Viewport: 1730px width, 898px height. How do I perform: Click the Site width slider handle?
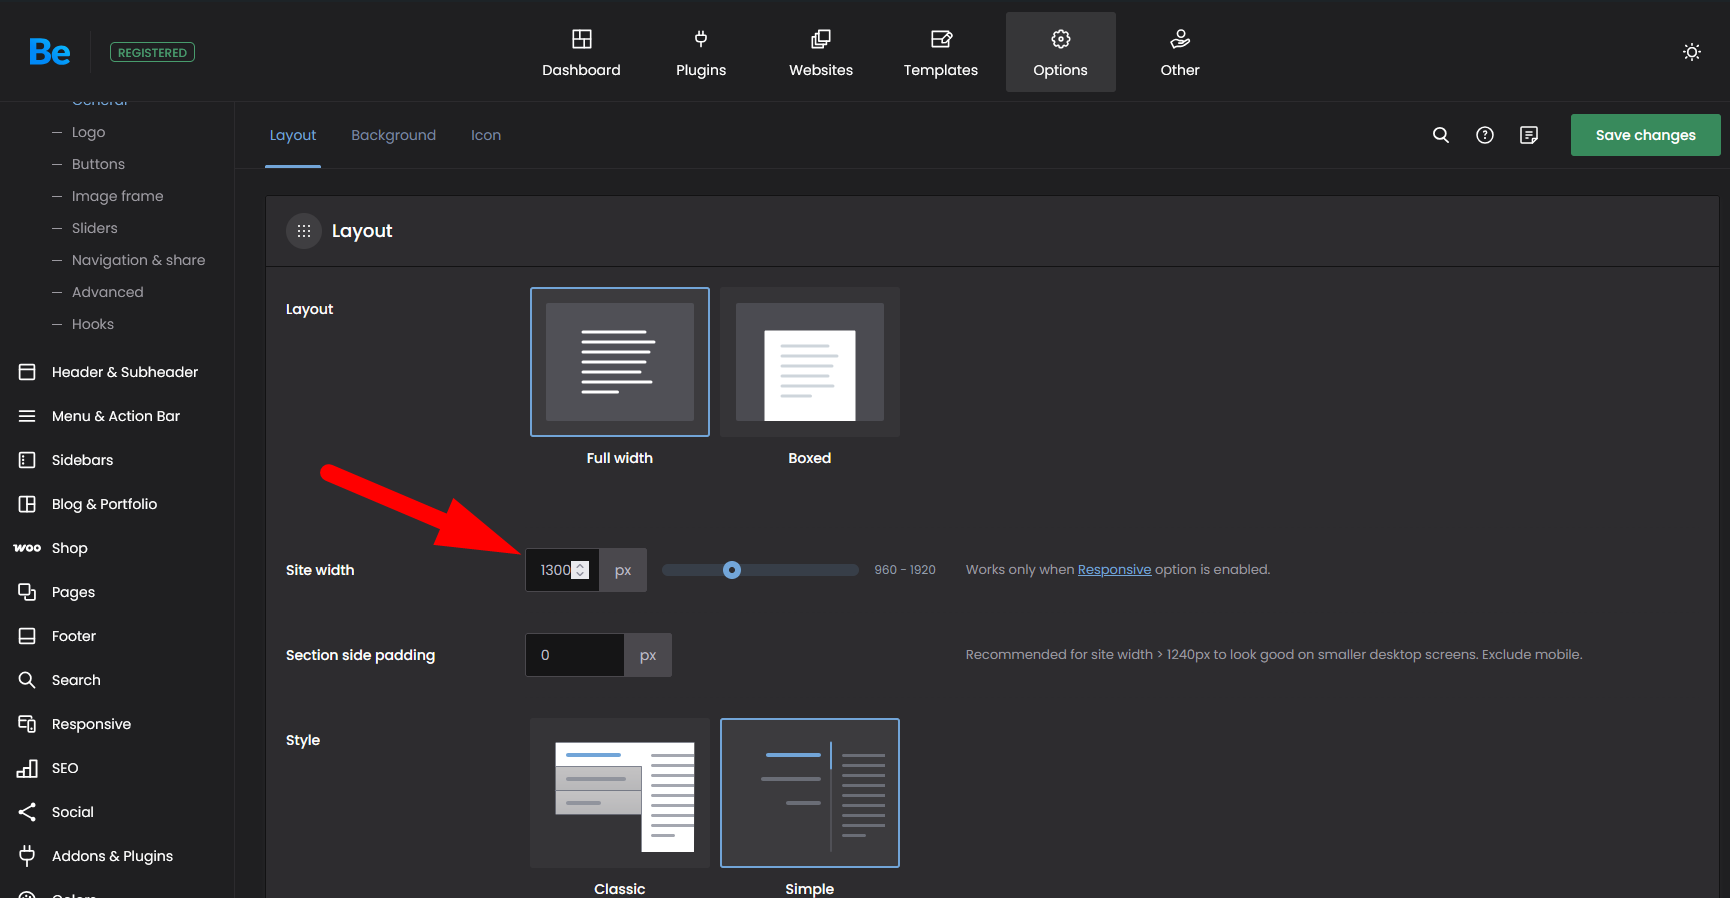click(732, 570)
